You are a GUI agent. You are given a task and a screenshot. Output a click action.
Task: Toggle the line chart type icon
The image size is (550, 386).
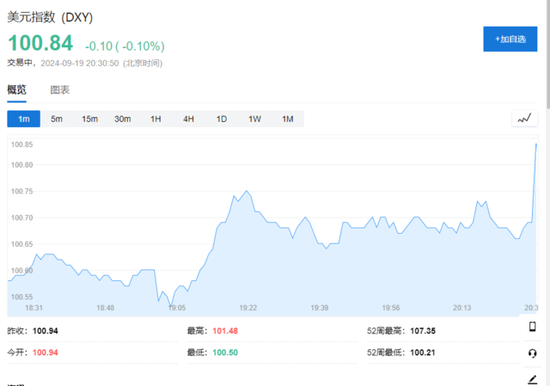[x=524, y=119]
